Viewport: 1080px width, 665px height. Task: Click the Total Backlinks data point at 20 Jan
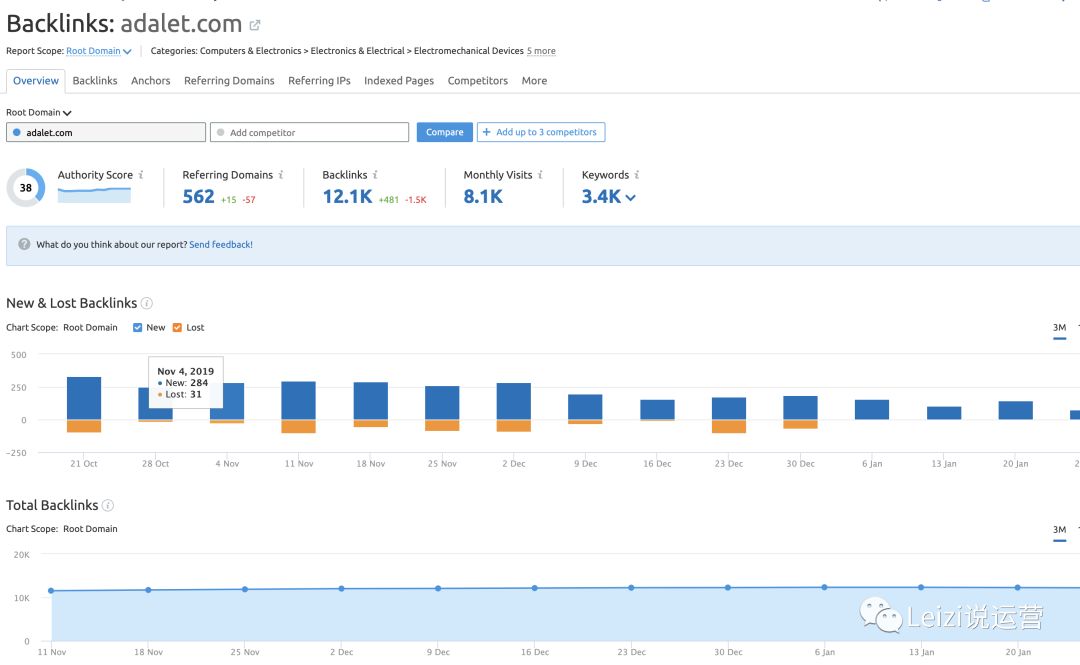click(x=1018, y=588)
